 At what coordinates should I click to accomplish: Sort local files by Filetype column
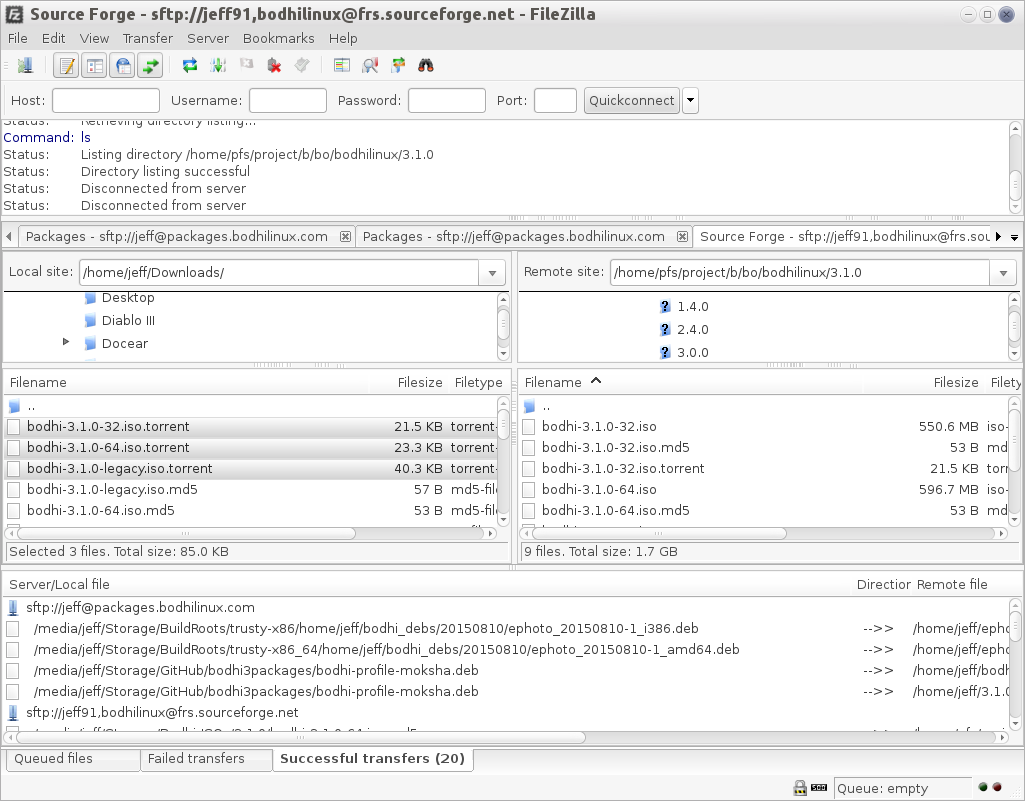click(x=479, y=383)
